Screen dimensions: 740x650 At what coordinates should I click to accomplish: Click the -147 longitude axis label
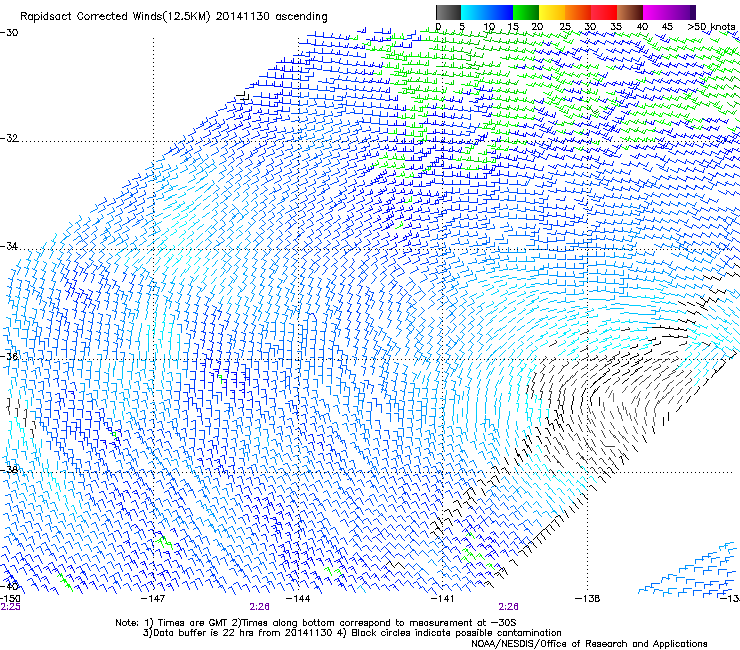click(x=153, y=599)
